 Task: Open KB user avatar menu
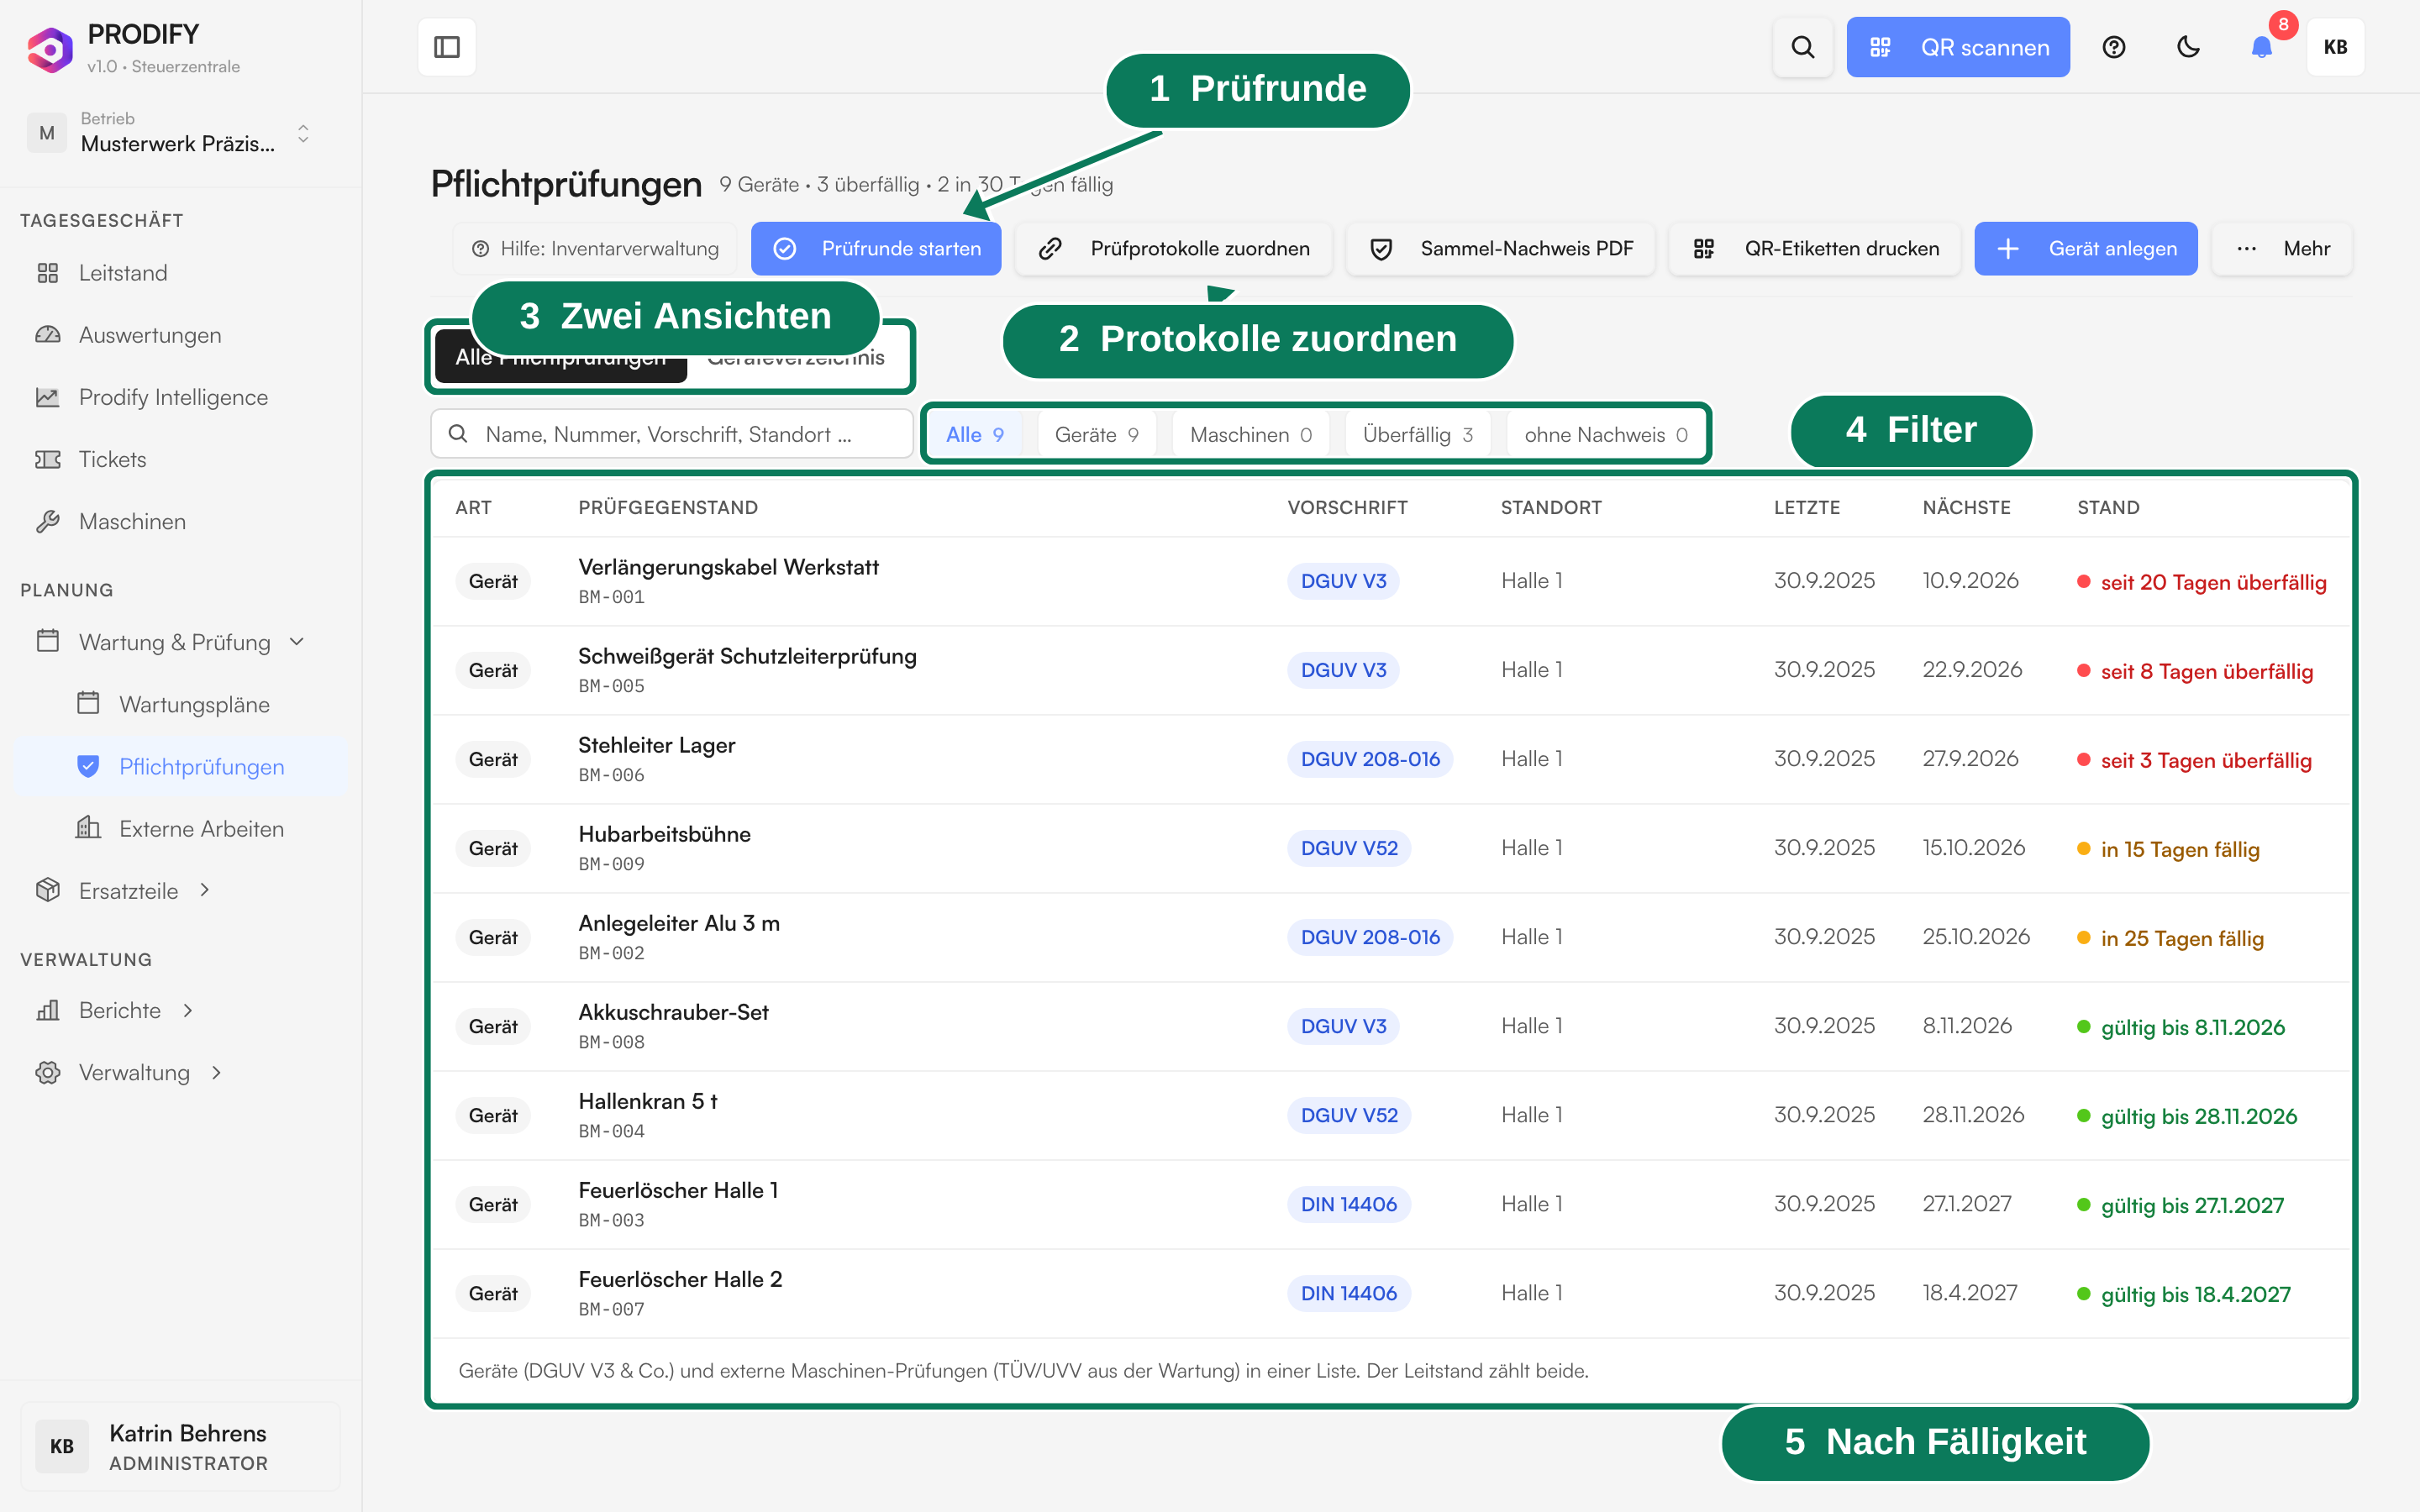click(2335, 47)
